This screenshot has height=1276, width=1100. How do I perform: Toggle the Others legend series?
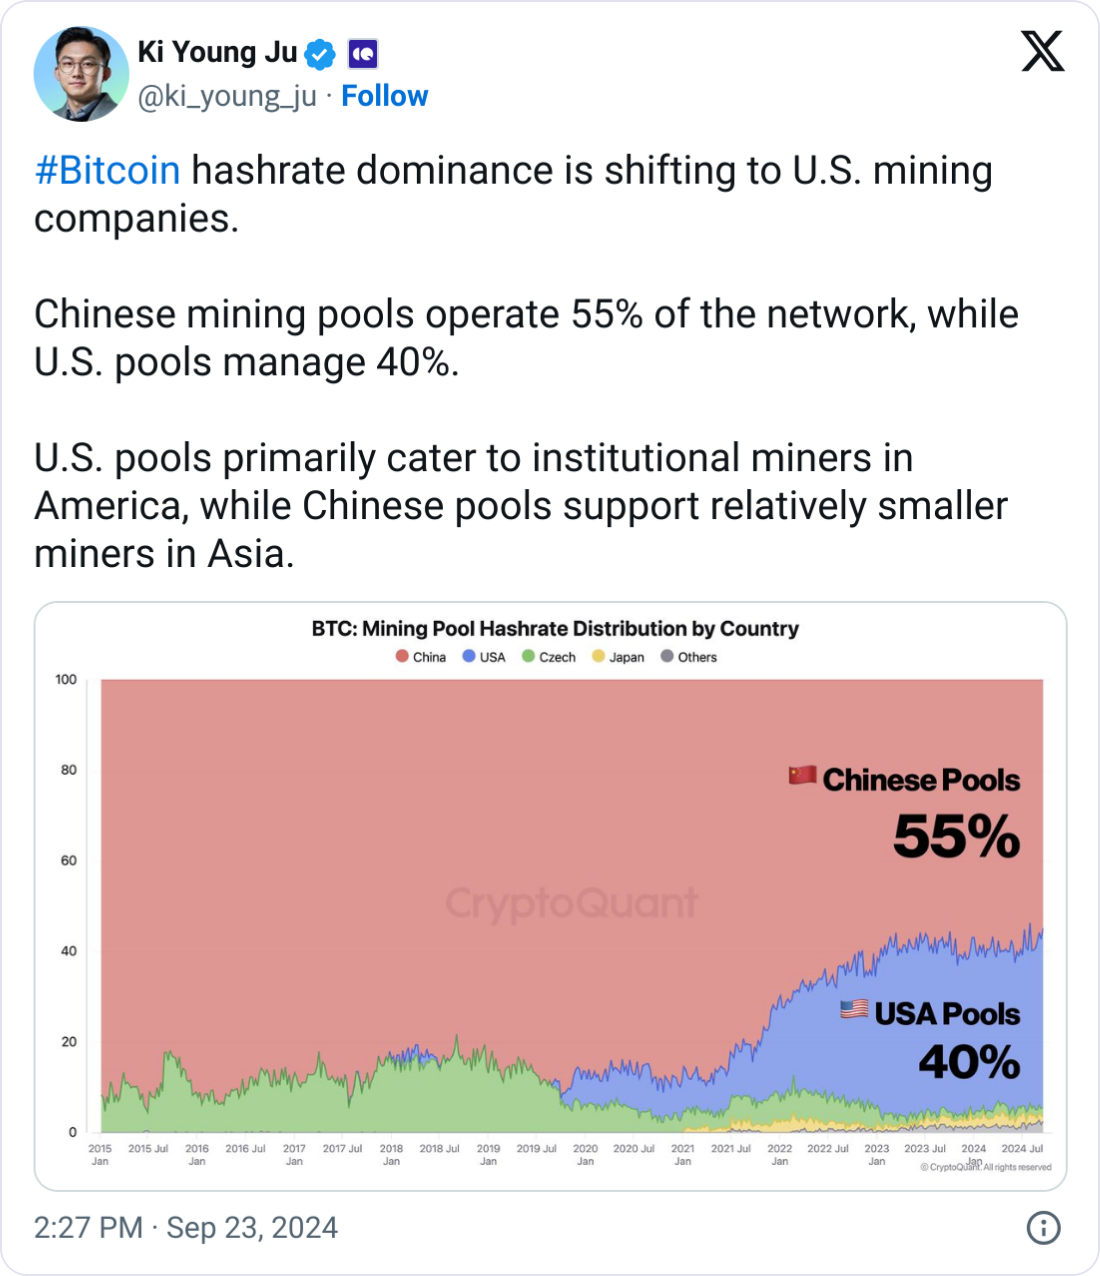[x=689, y=657]
